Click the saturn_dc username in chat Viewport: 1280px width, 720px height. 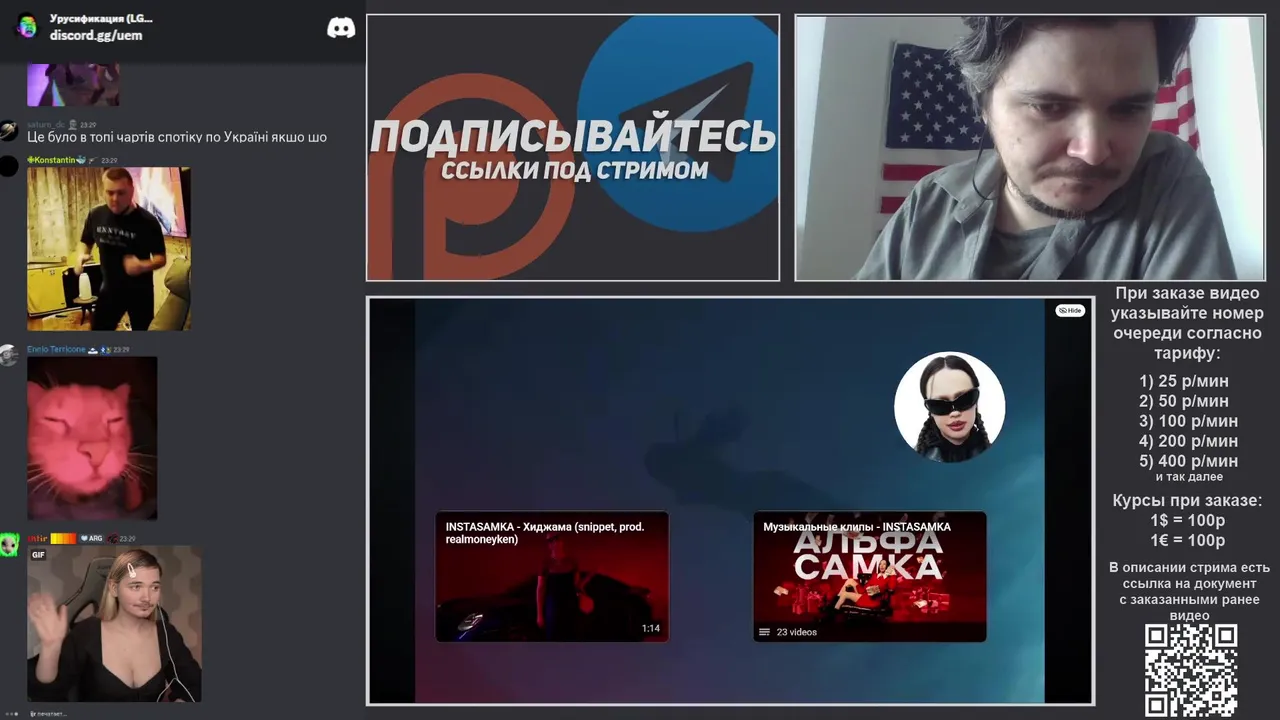click(46, 125)
